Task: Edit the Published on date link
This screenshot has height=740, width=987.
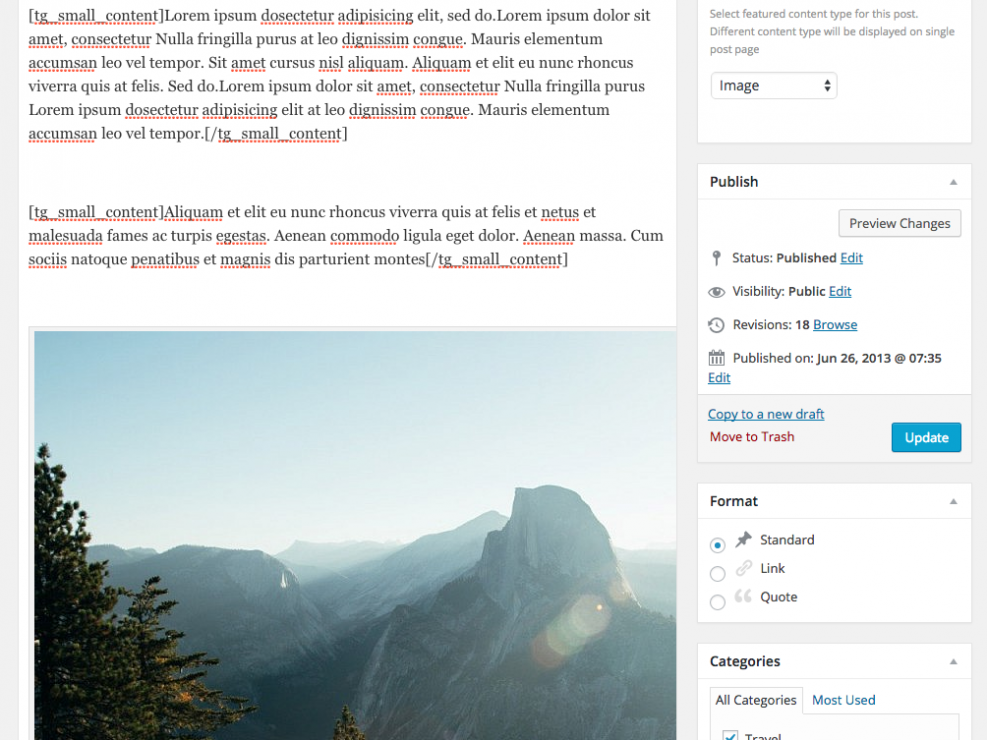Action: point(719,378)
